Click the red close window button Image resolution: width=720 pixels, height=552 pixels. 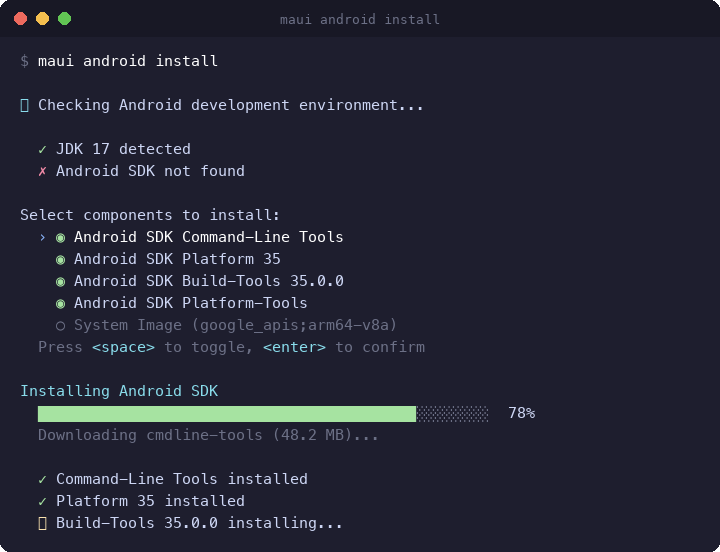[x=21, y=19]
